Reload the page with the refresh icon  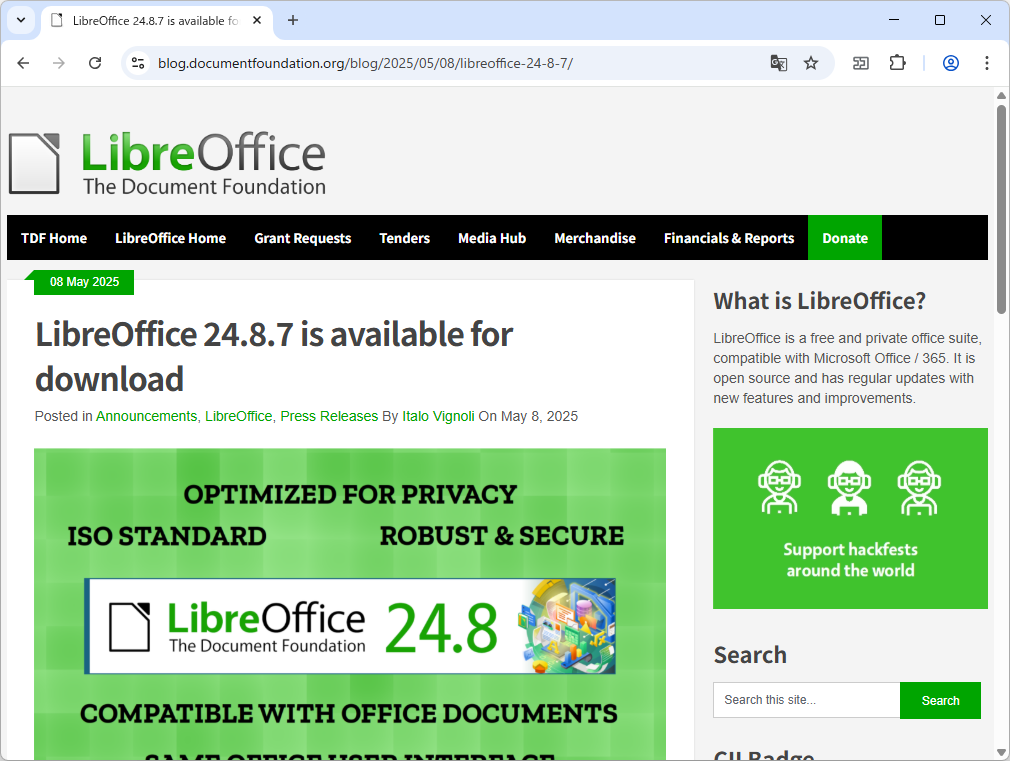coord(95,62)
